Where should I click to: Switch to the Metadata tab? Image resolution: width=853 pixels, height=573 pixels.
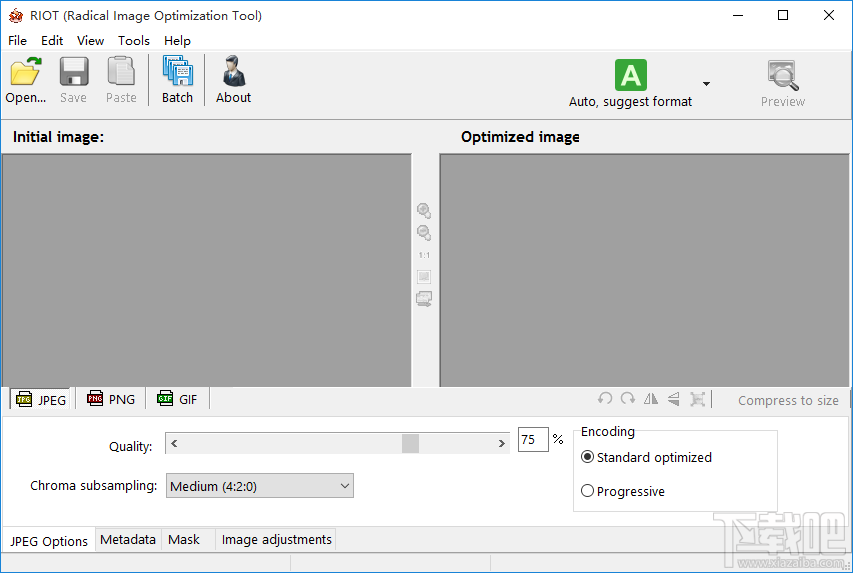coord(128,540)
